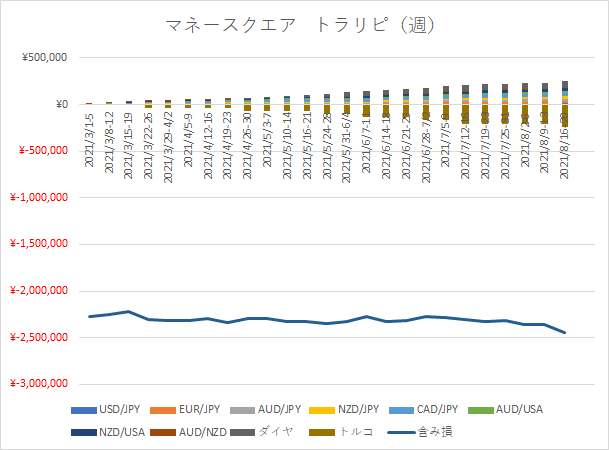Click the 含み損 legend entry

coord(420,432)
